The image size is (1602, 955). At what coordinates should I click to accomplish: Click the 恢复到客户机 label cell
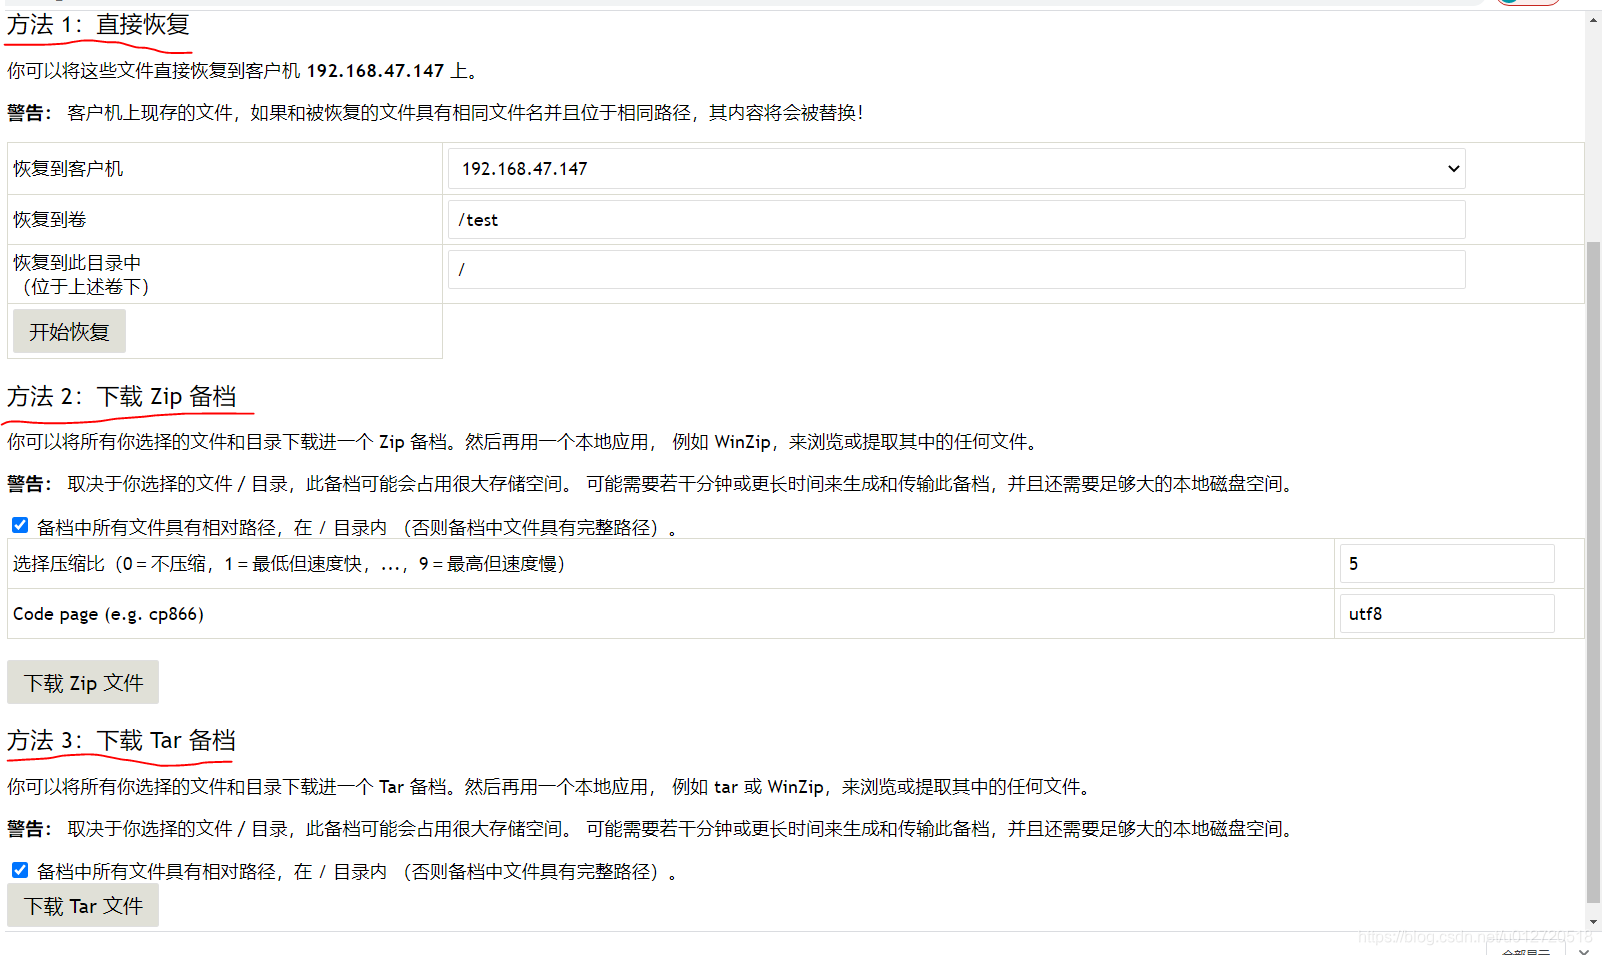(x=225, y=169)
